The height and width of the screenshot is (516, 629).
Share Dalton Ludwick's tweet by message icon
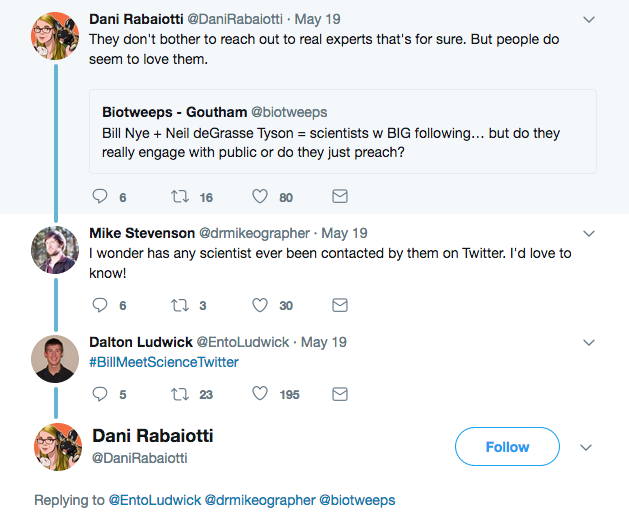click(x=339, y=394)
